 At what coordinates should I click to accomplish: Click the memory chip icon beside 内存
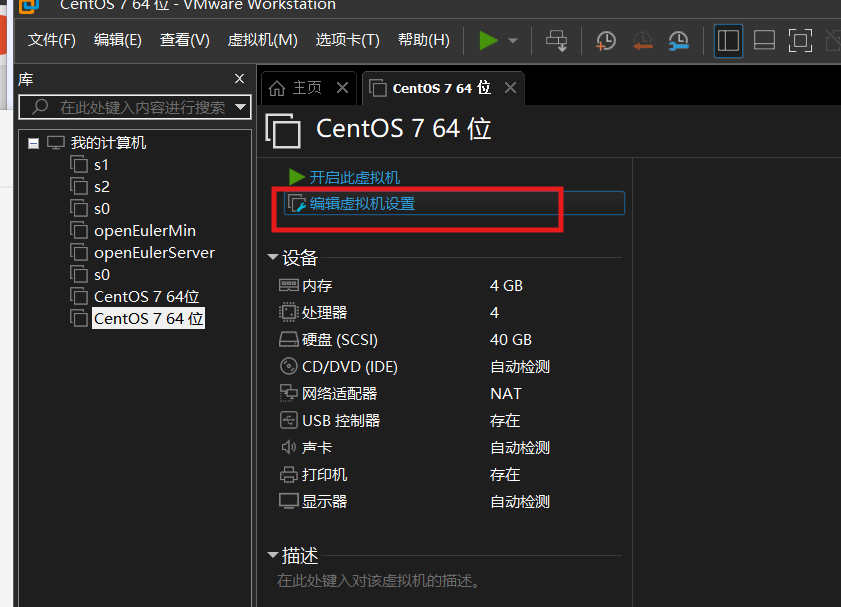click(289, 285)
